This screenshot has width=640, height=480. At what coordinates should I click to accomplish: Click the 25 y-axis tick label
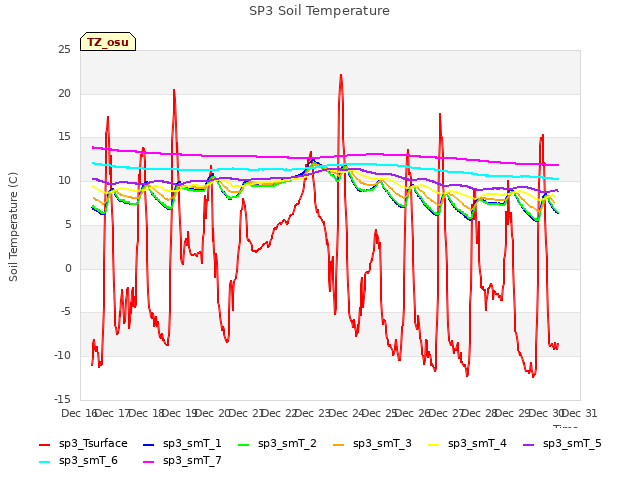pyautogui.click(x=64, y=49)
